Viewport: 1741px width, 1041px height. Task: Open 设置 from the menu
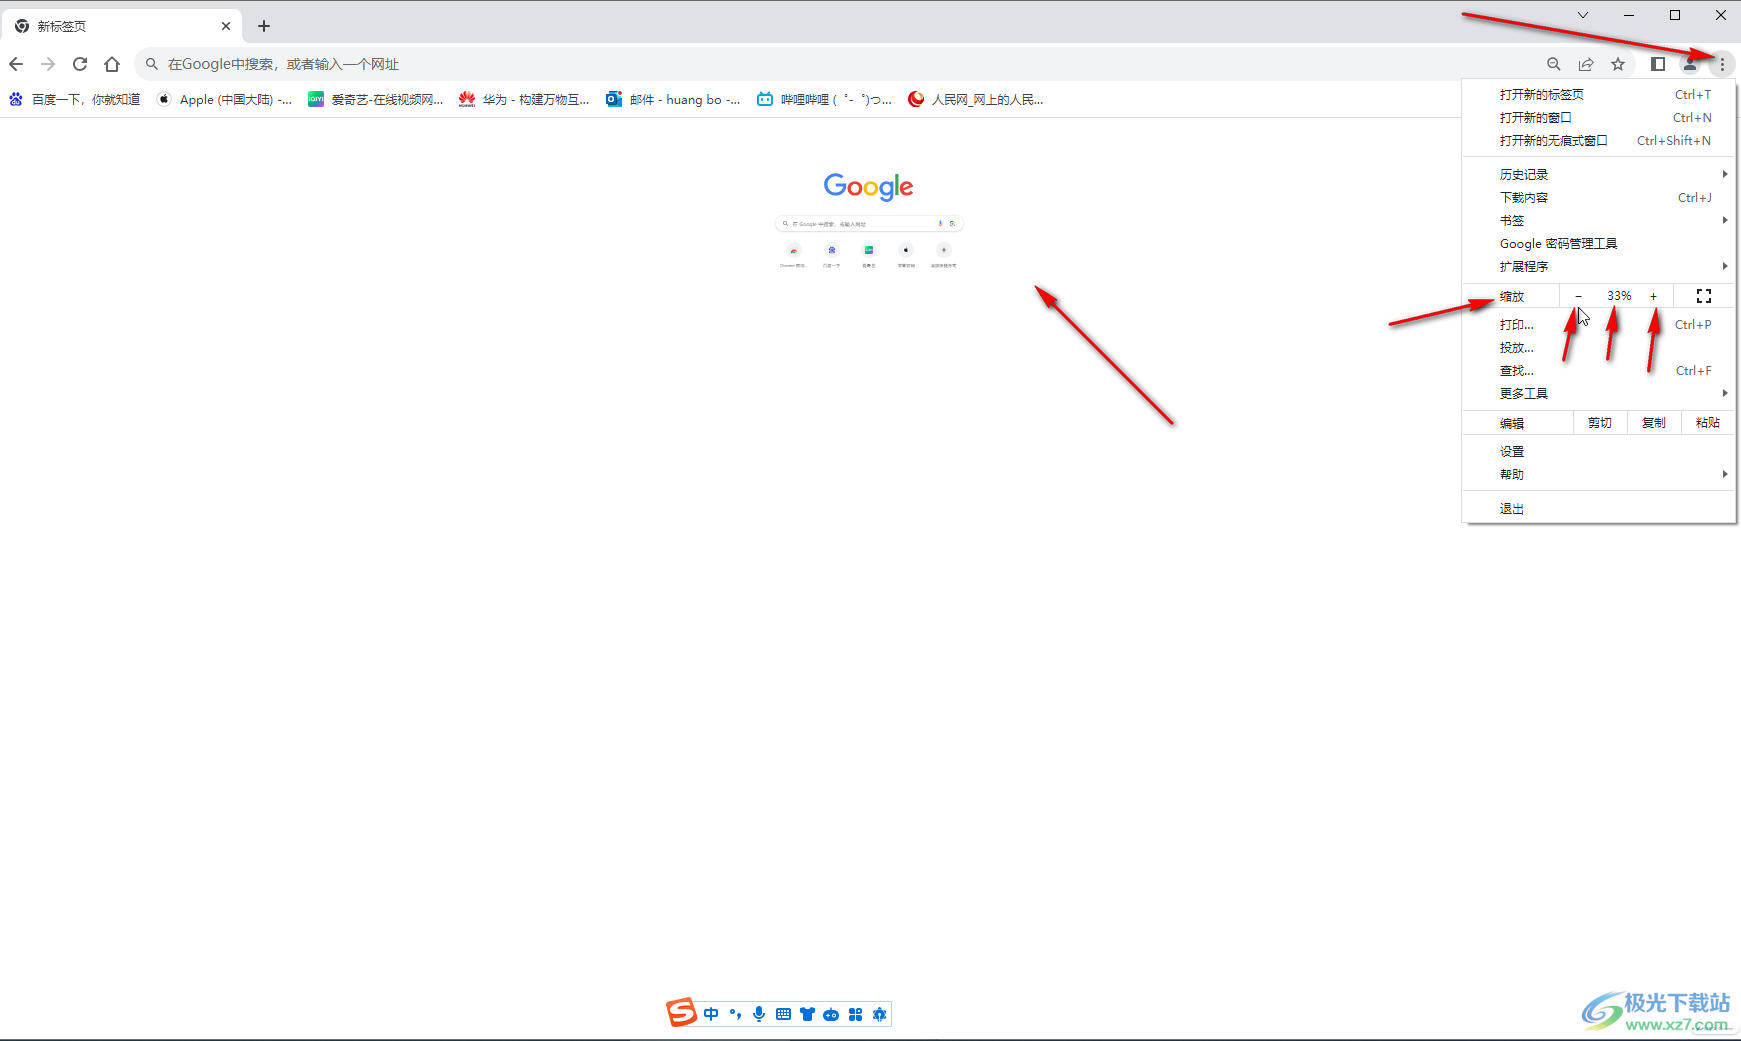click(1599, 452)
